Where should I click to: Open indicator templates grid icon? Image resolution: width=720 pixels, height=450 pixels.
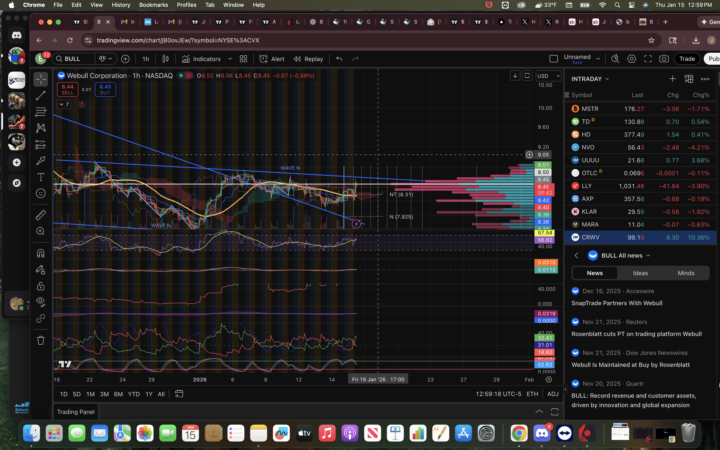tap(243, 59)
